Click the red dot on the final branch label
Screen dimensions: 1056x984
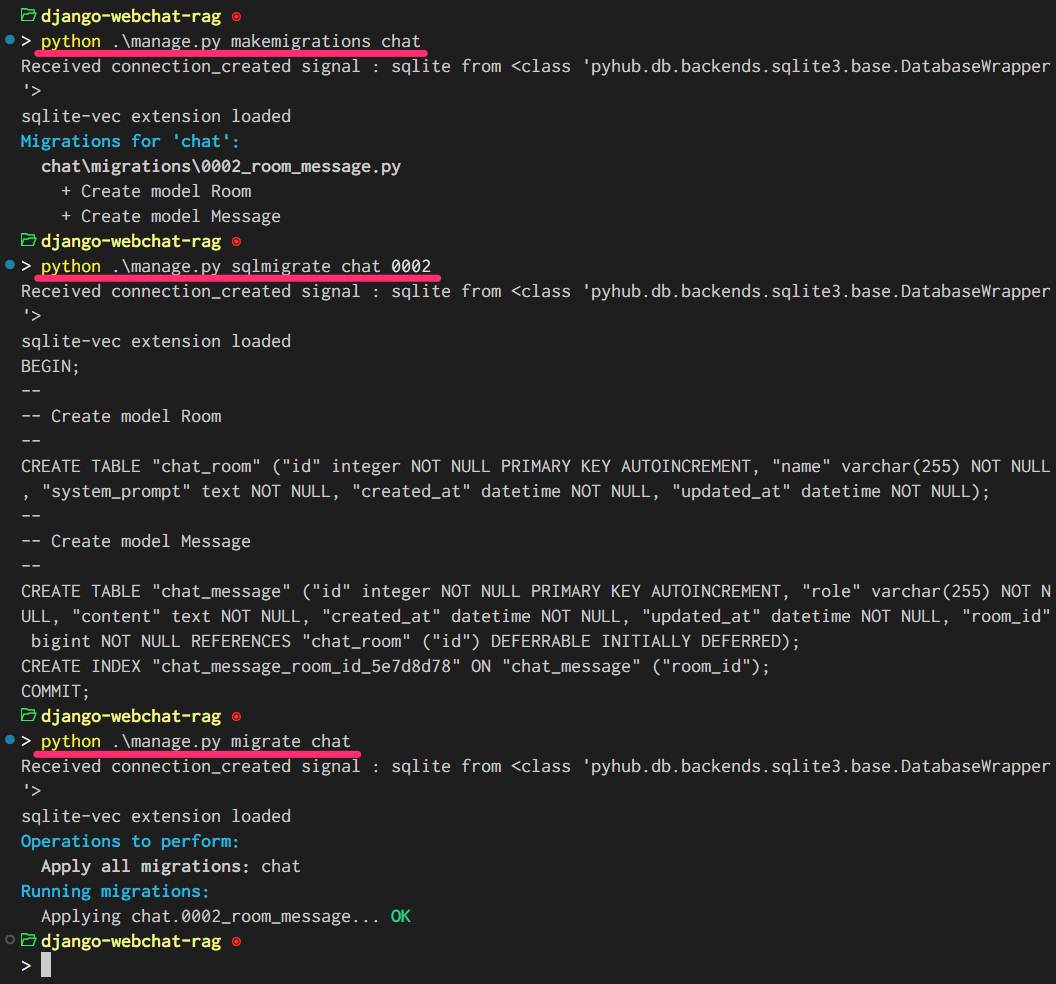(234, 941)
